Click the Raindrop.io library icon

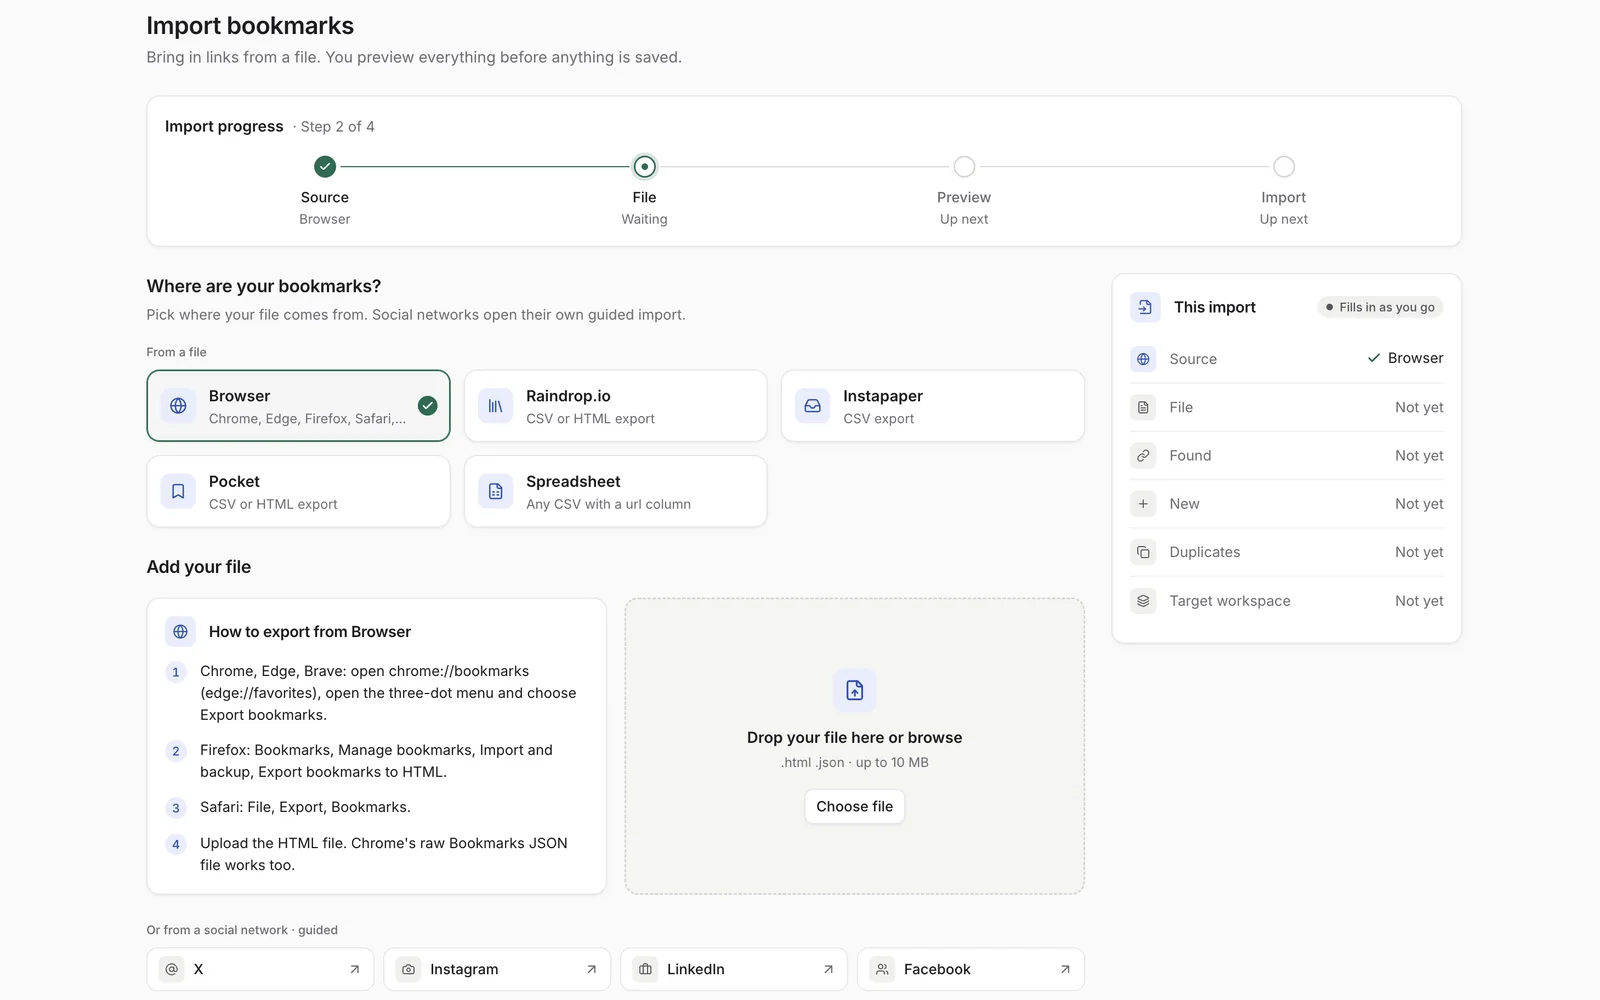[495, 406]
